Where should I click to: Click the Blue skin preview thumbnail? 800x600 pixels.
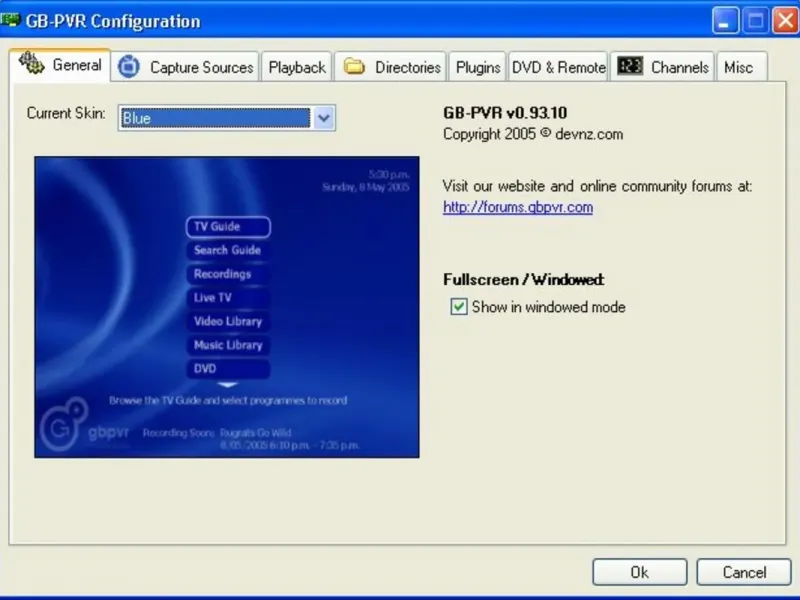(227, 307)
